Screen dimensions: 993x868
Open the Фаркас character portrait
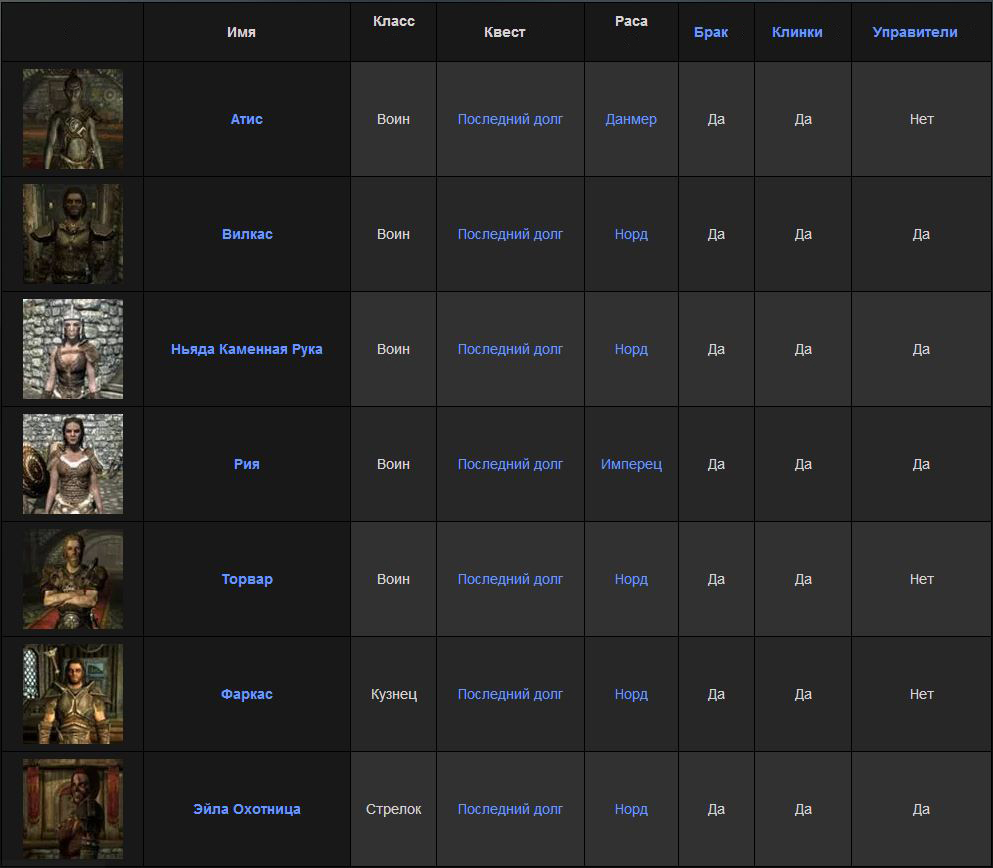[73, 694]
